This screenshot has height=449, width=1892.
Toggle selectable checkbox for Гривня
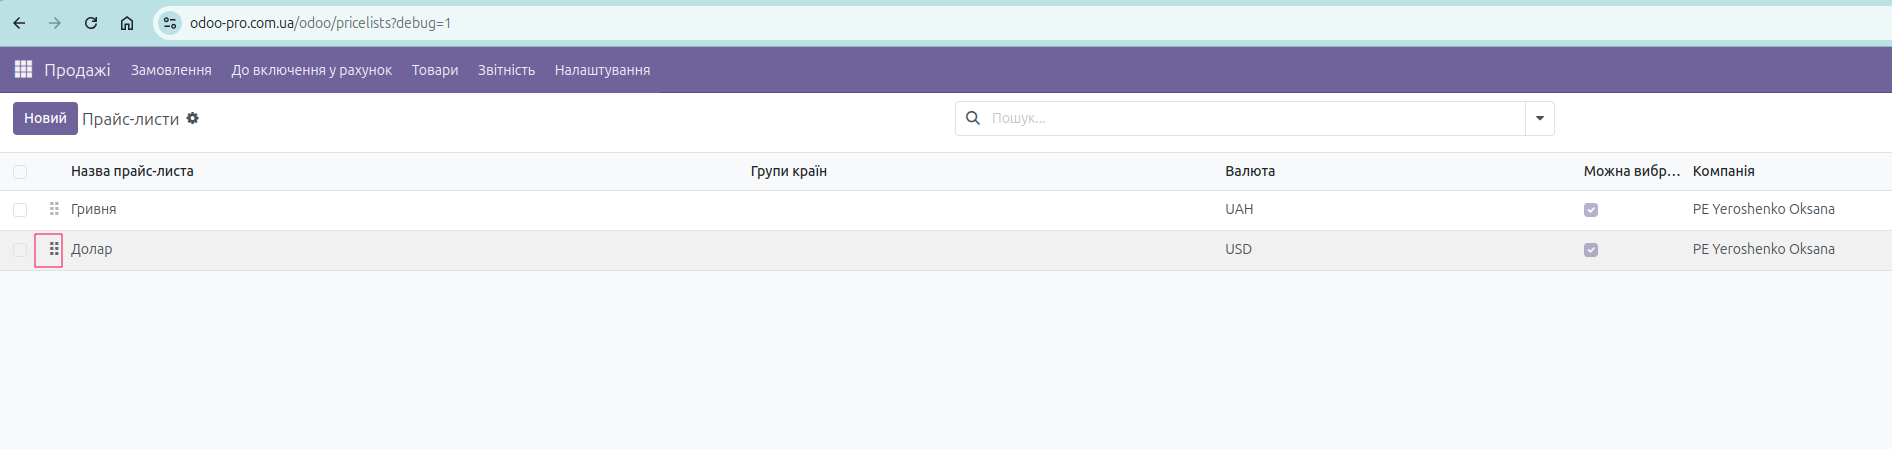coord(1591,210)
